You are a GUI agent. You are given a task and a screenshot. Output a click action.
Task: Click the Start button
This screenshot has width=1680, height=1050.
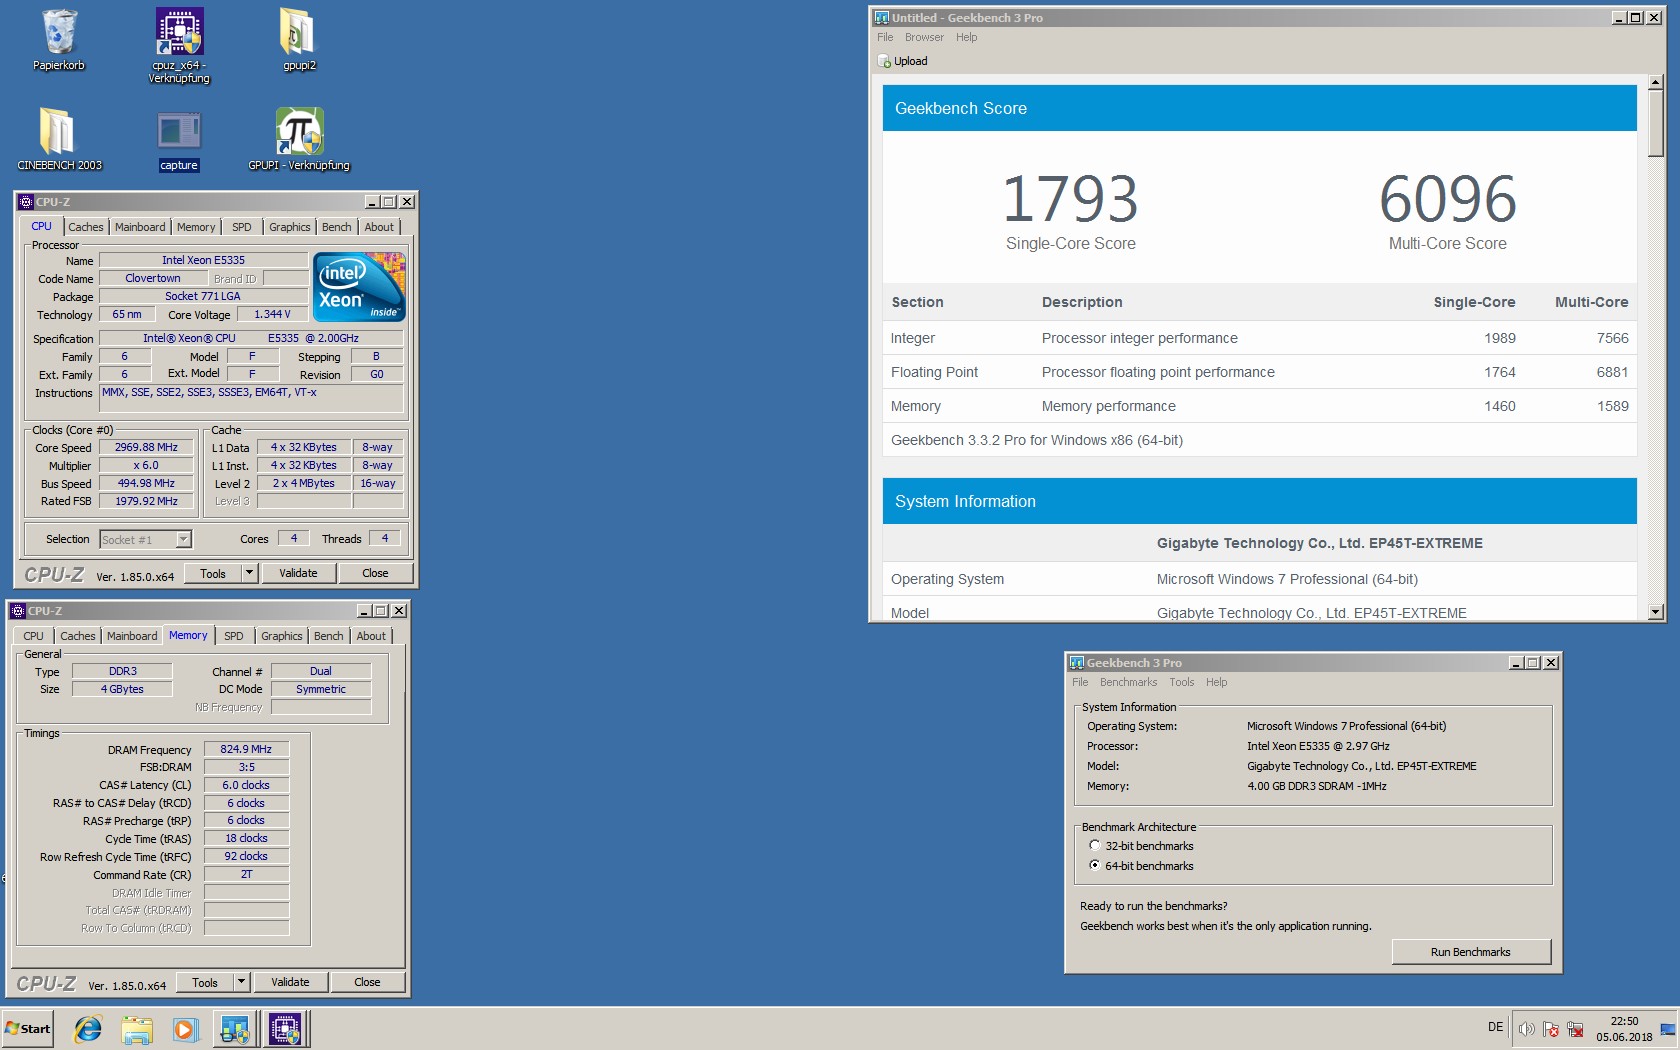[x=28, y=1029]
